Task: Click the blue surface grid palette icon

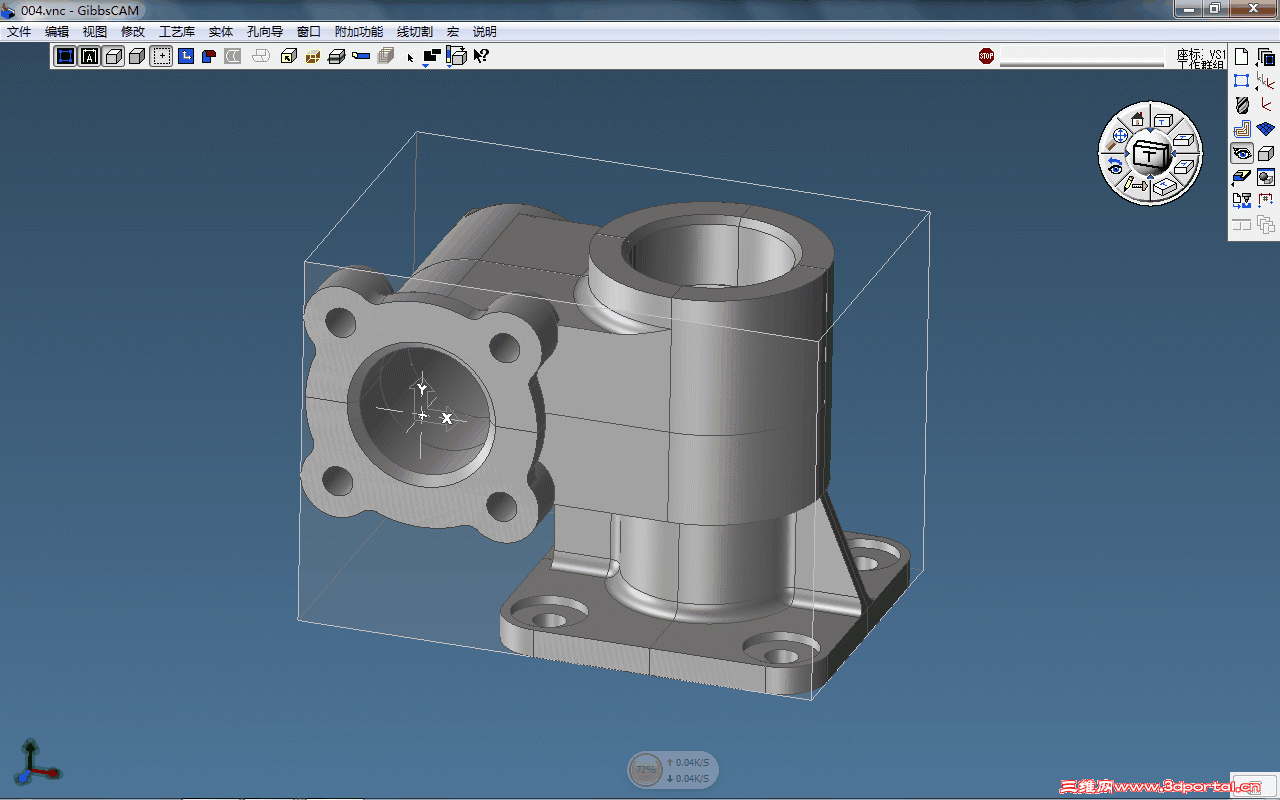Action: [x=1266, y=129]
